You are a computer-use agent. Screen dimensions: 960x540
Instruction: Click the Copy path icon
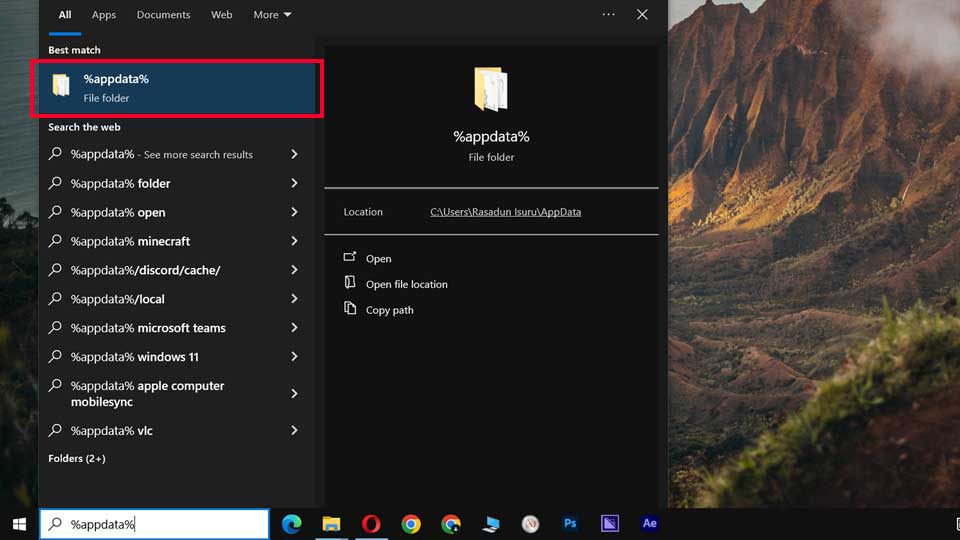click(350, 308)
